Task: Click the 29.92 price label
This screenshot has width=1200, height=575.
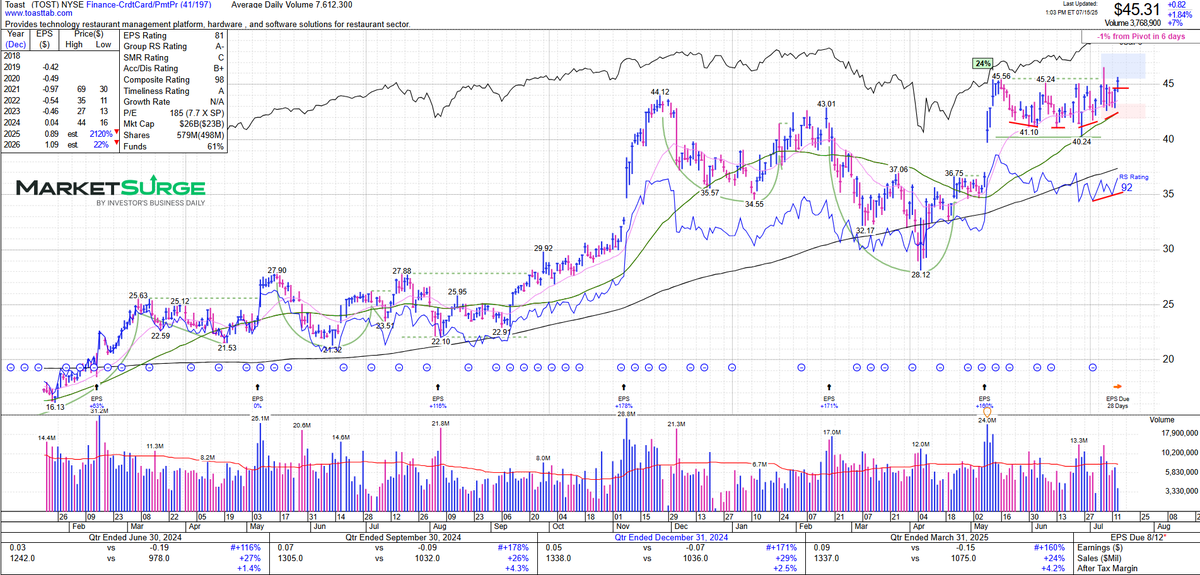Action: (544, 248)
